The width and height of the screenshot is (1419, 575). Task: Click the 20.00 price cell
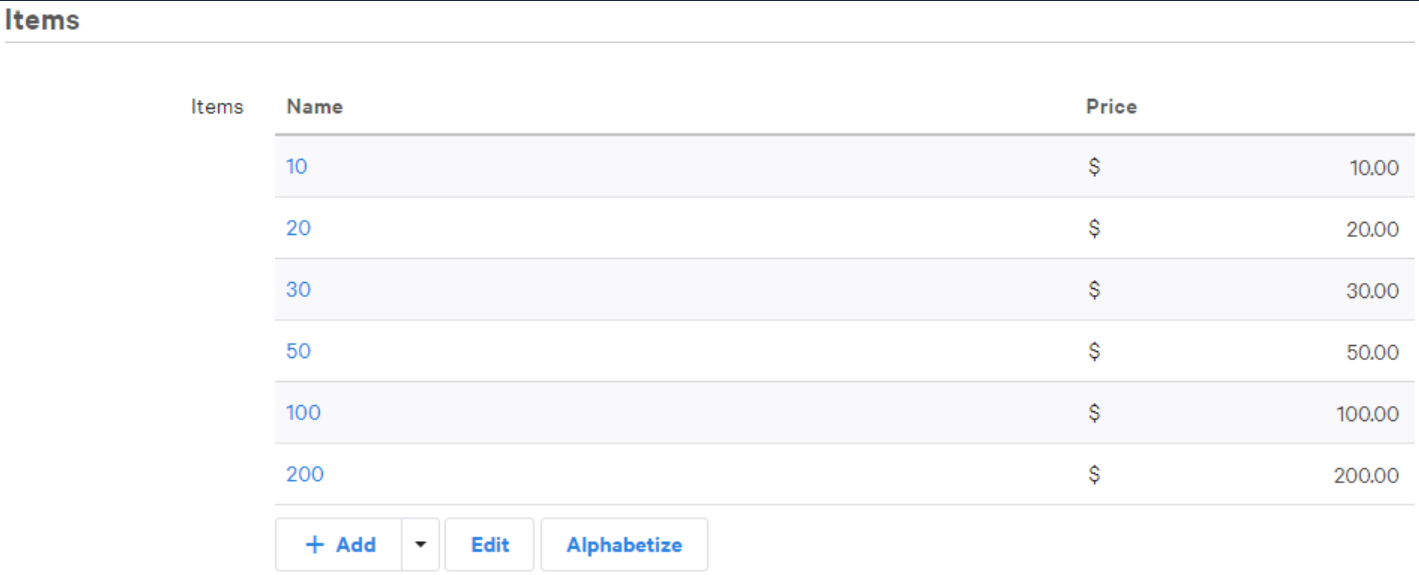(x=1372, y=230)
